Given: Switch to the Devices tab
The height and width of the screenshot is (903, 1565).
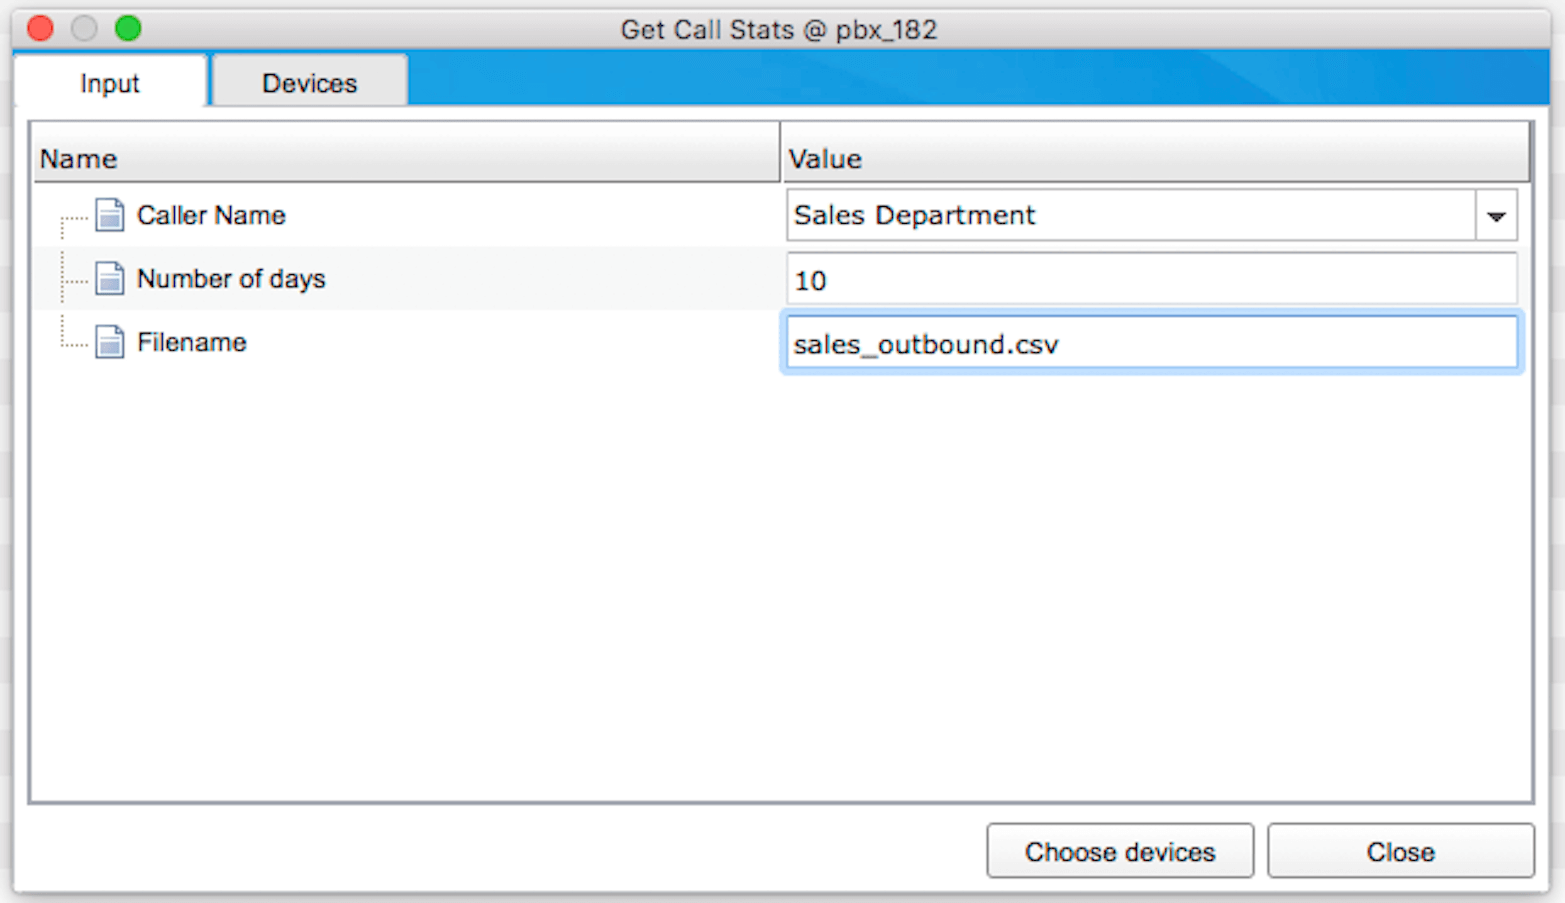Looking at the screenshot, I should click(309, 83).
